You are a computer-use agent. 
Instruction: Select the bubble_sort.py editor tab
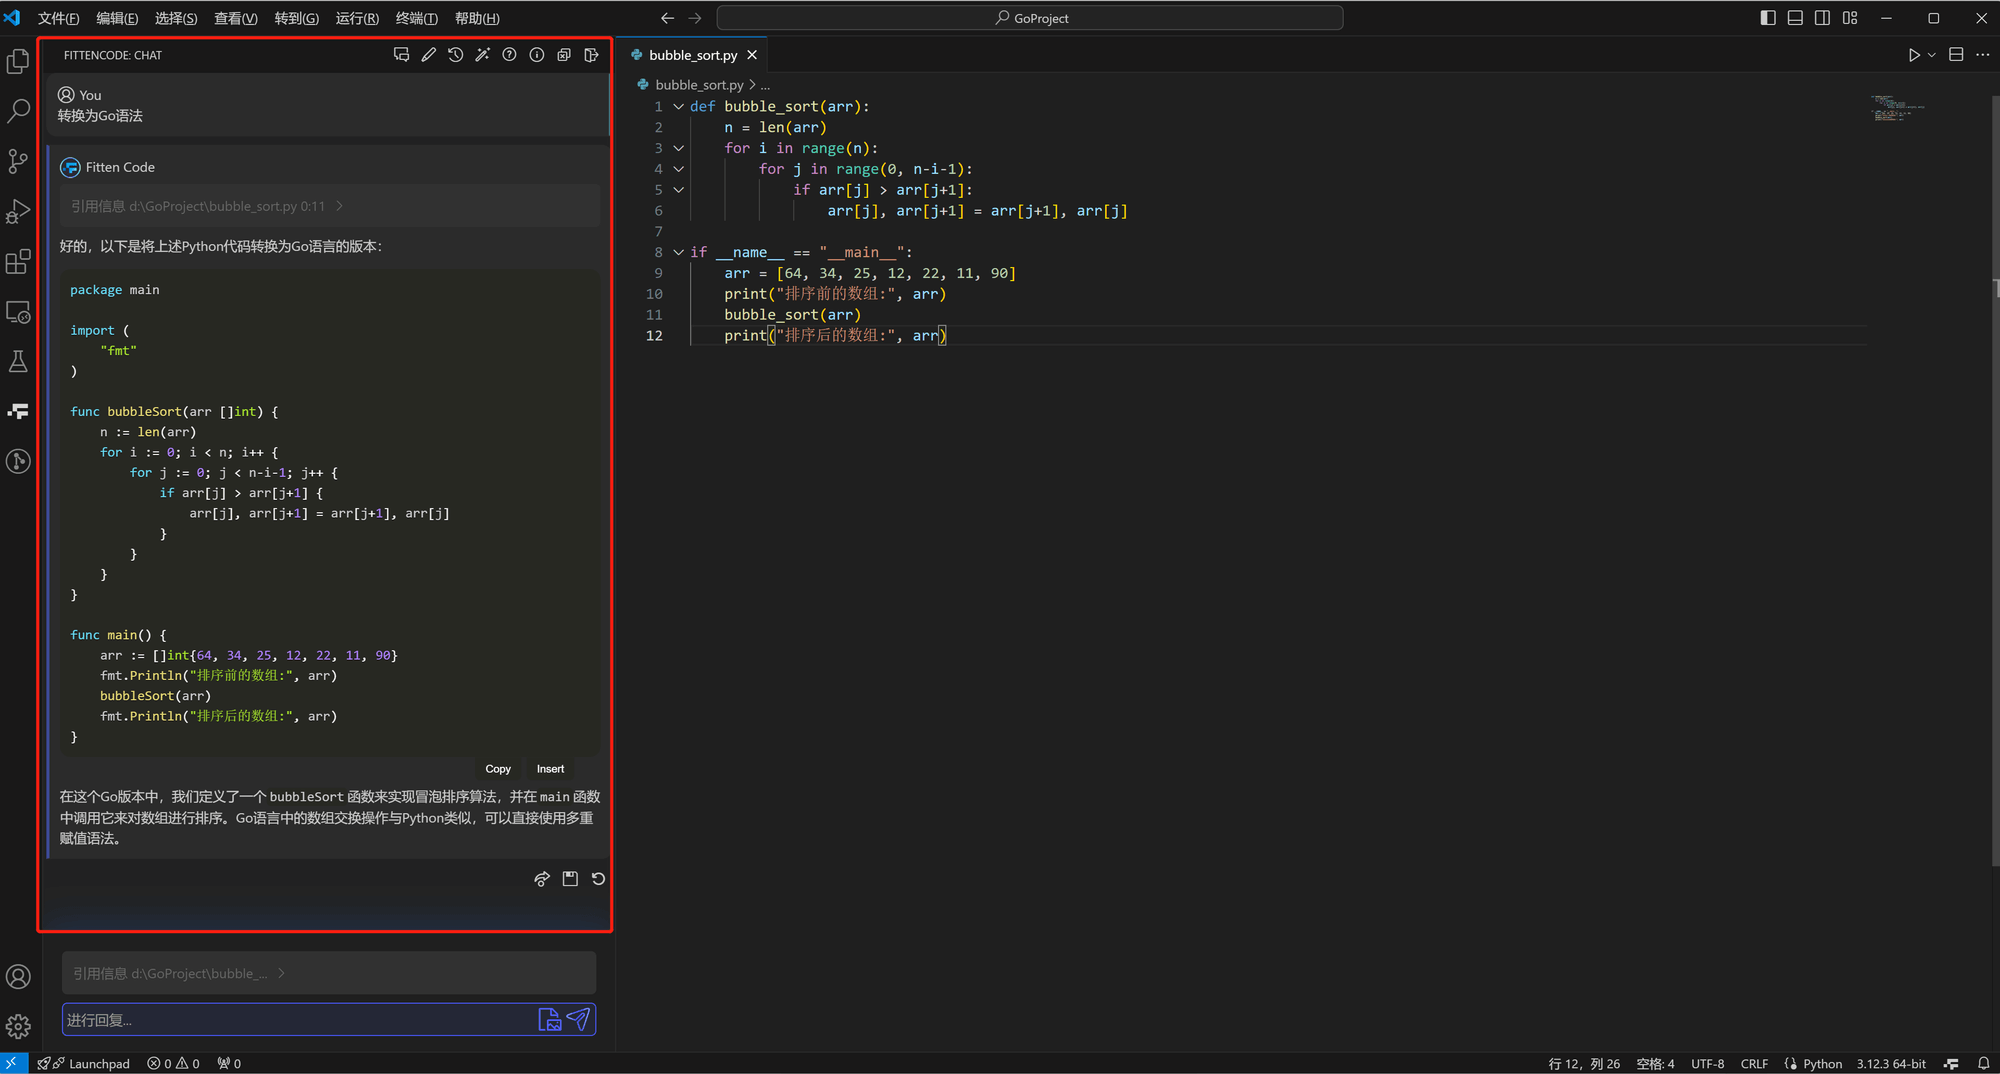(x=692, y=55)
